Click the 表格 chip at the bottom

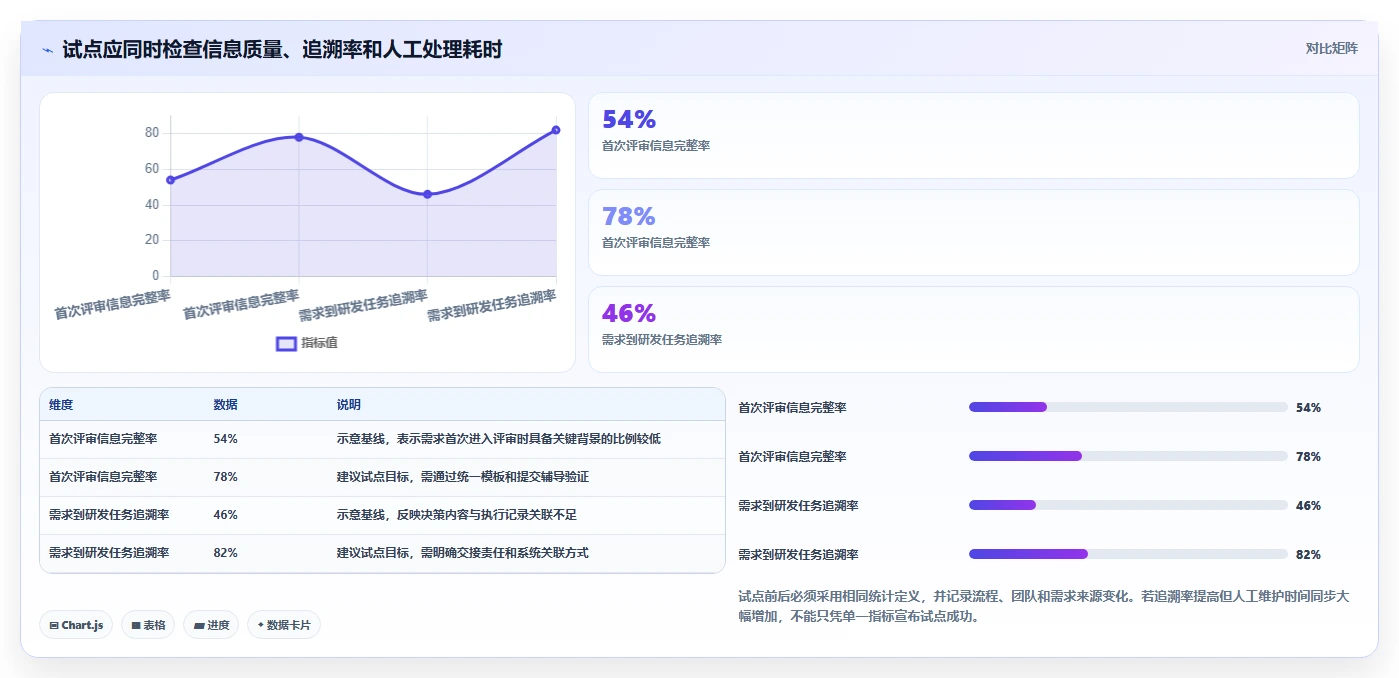(148, 625)
